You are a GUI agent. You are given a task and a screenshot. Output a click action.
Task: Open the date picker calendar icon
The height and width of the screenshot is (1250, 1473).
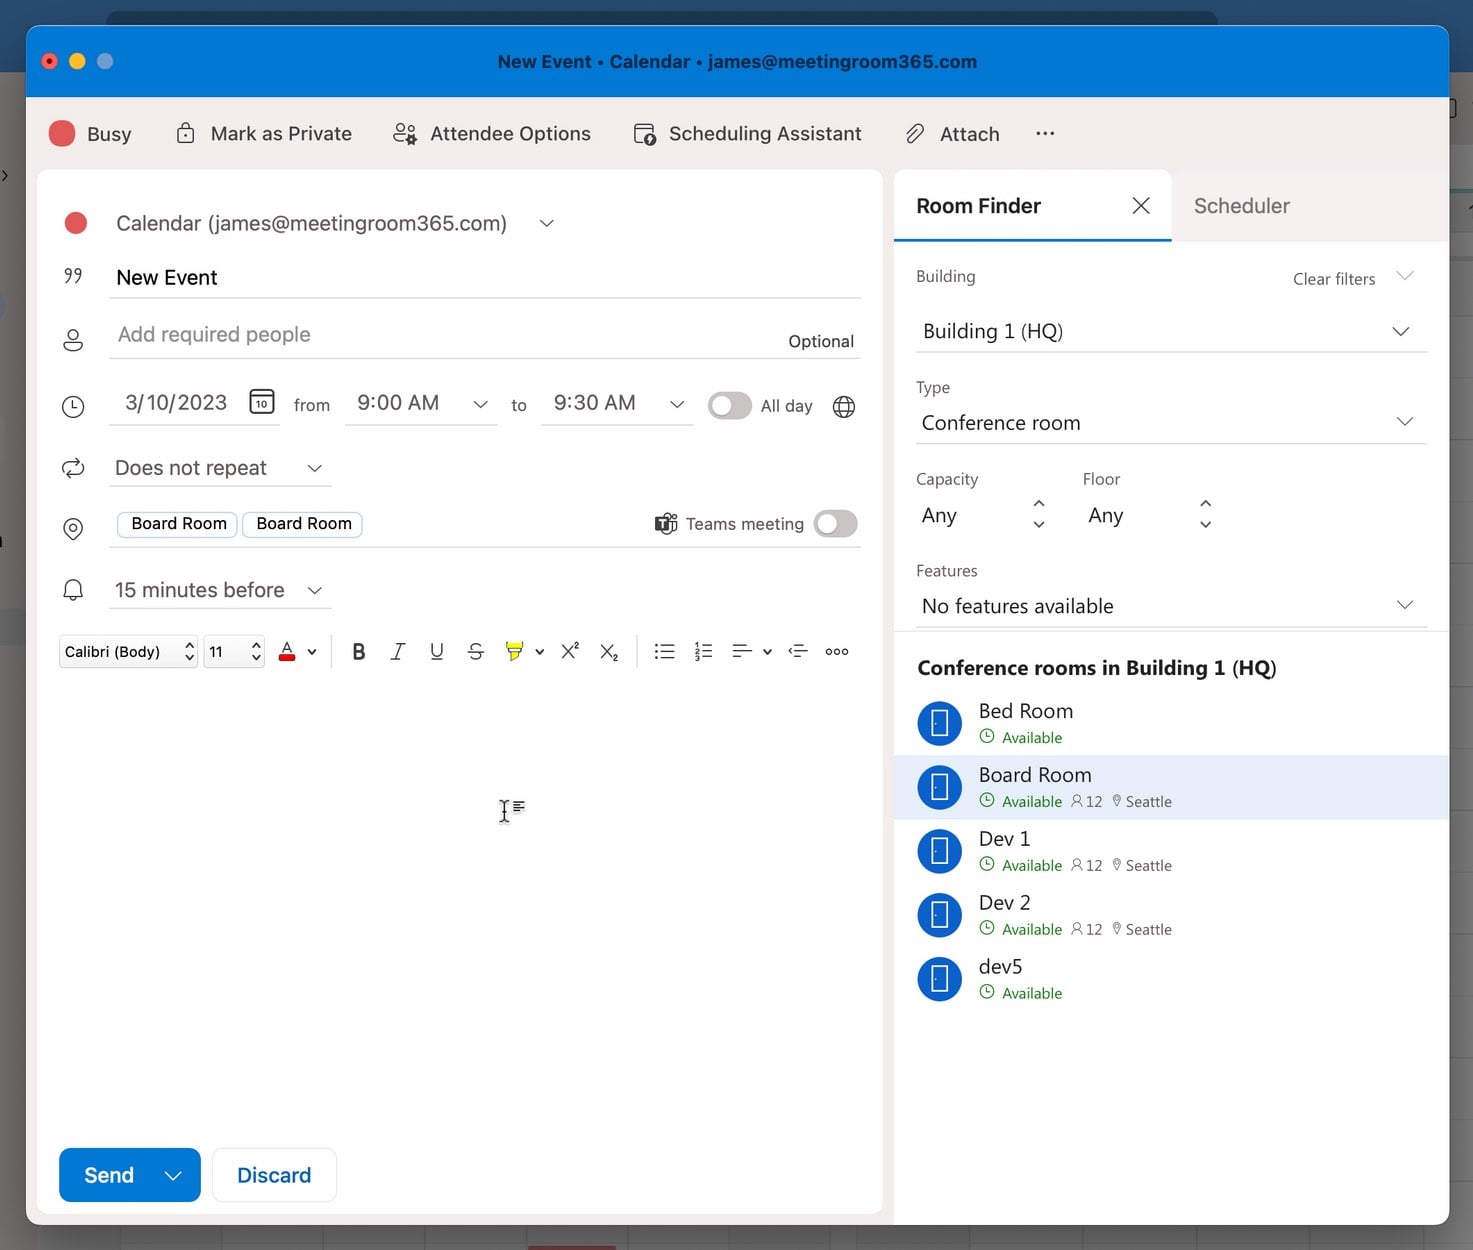pyautogui.click(x=262, y=402)
